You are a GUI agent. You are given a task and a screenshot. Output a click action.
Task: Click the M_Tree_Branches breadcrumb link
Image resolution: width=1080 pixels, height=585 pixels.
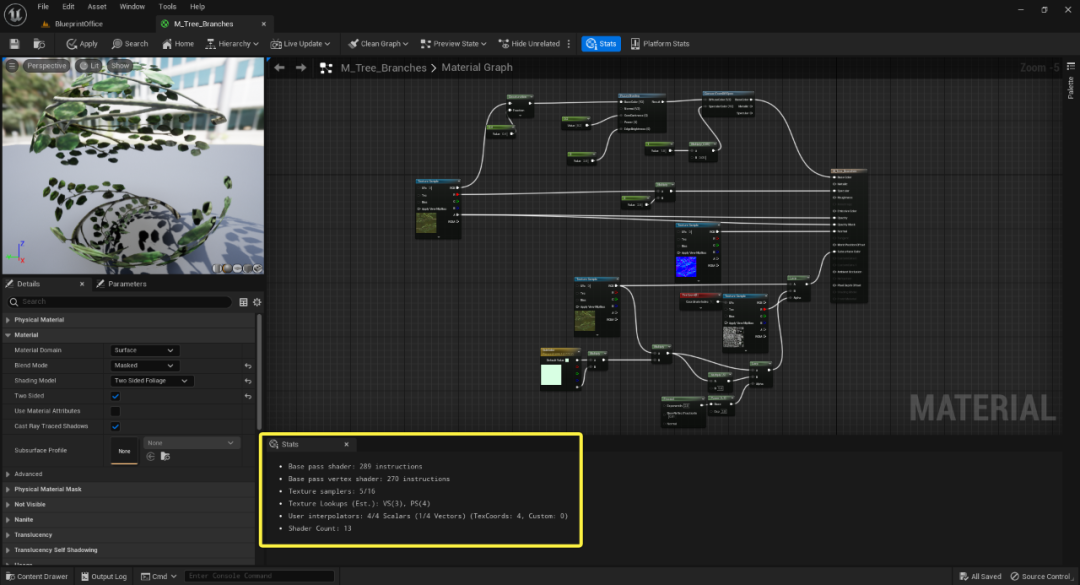point(383,68)
